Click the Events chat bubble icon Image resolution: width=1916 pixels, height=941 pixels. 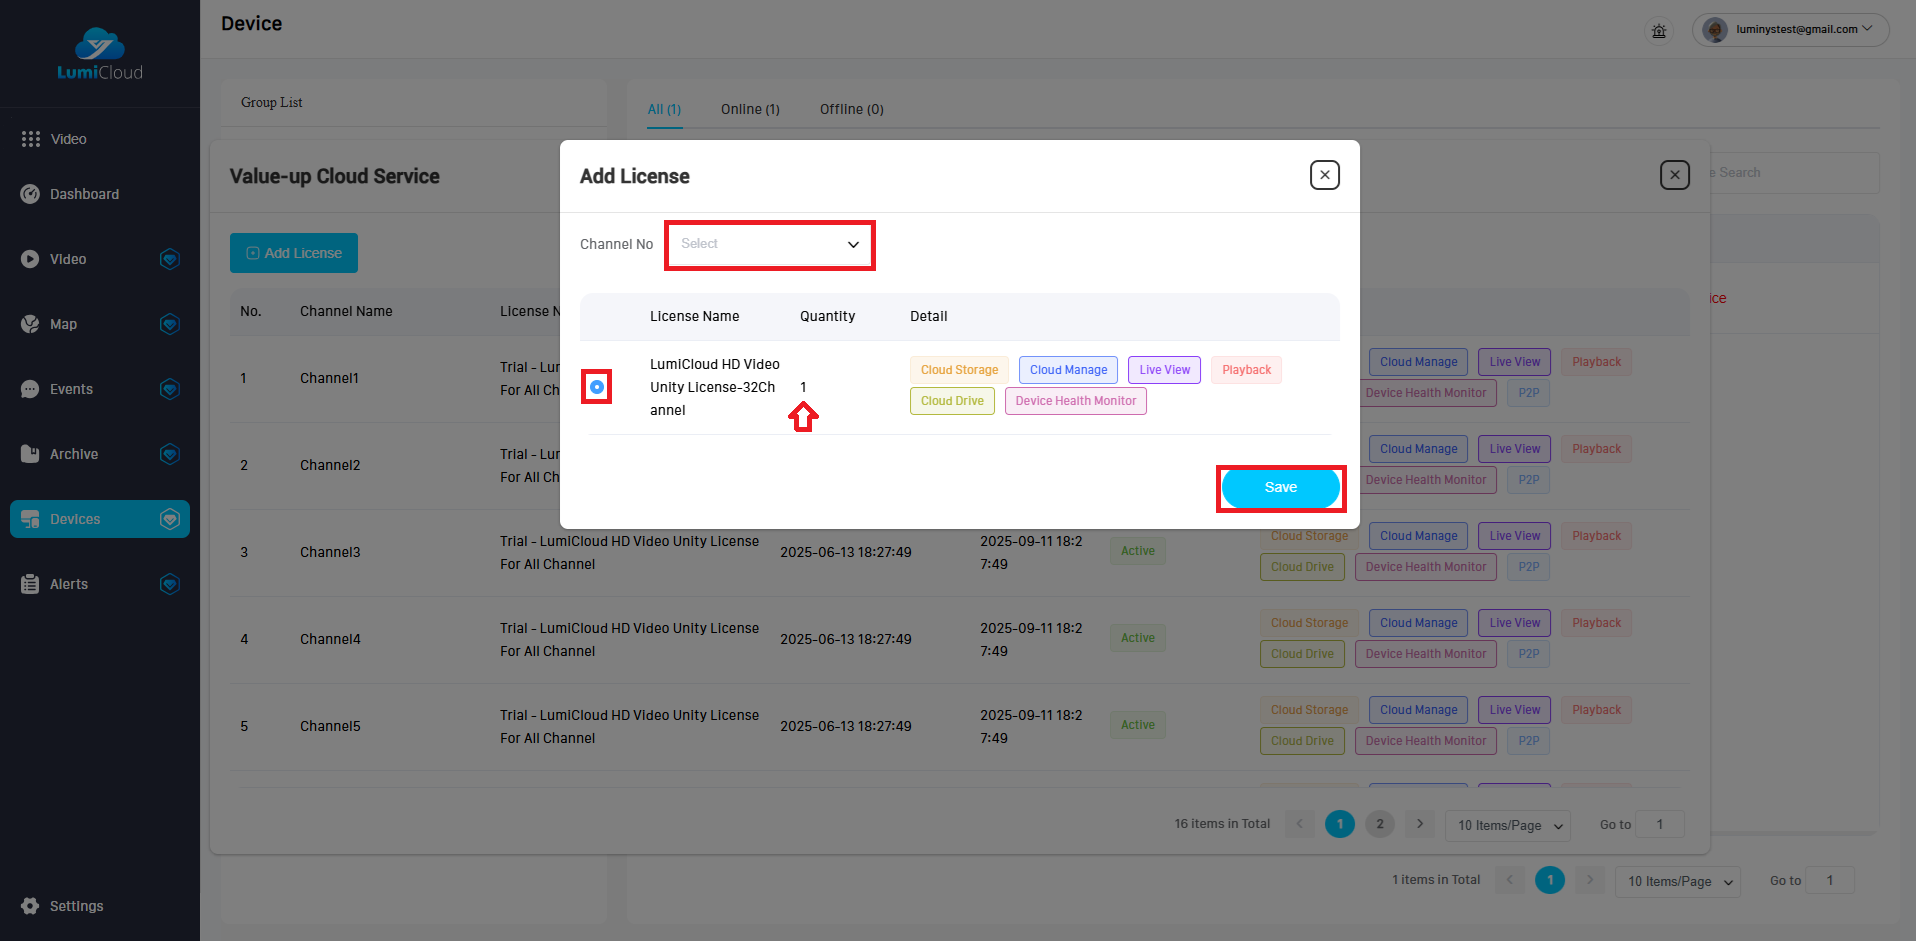(x=30, y=389)
